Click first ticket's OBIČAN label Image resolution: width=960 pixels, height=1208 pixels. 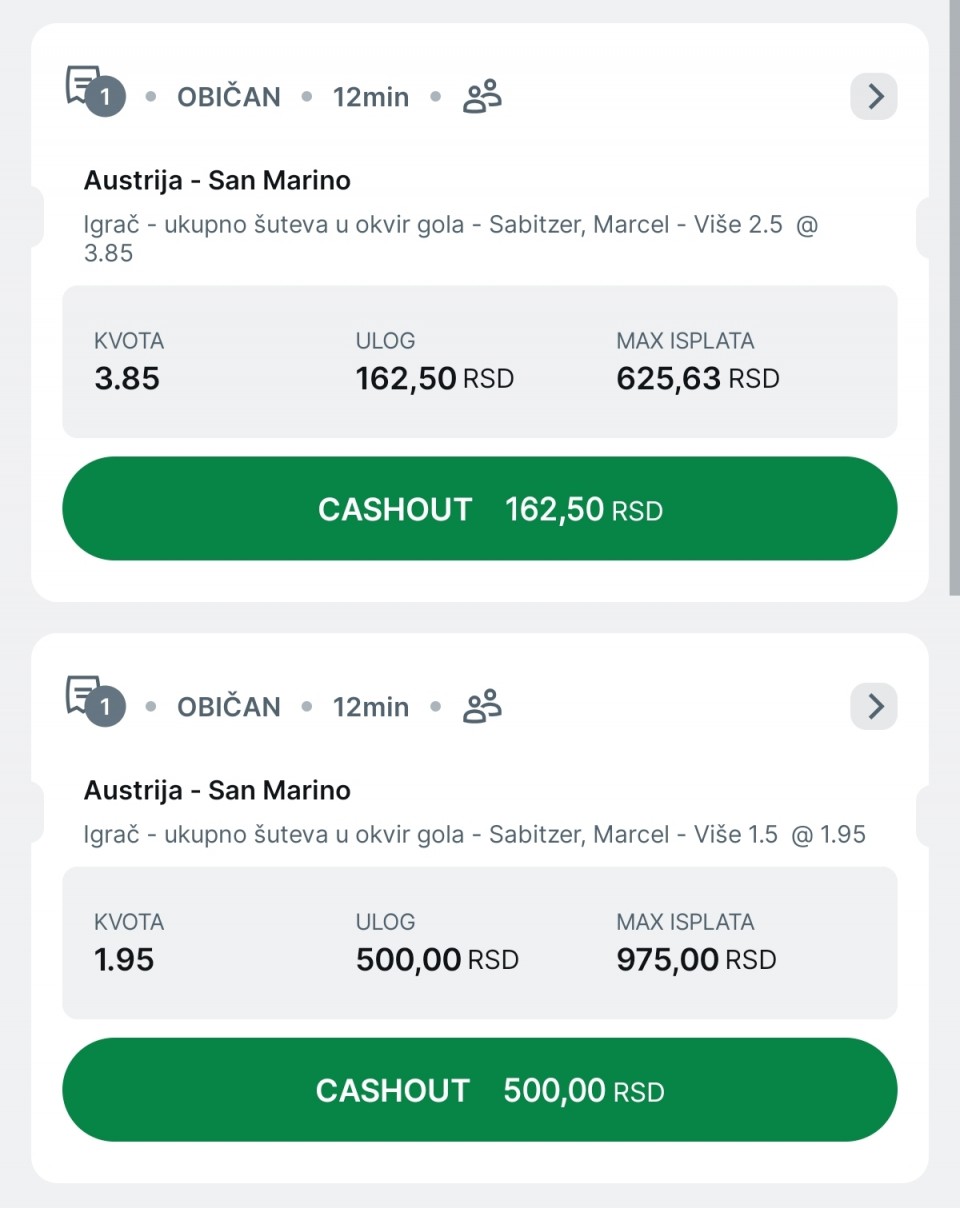(x=229, y=97)
